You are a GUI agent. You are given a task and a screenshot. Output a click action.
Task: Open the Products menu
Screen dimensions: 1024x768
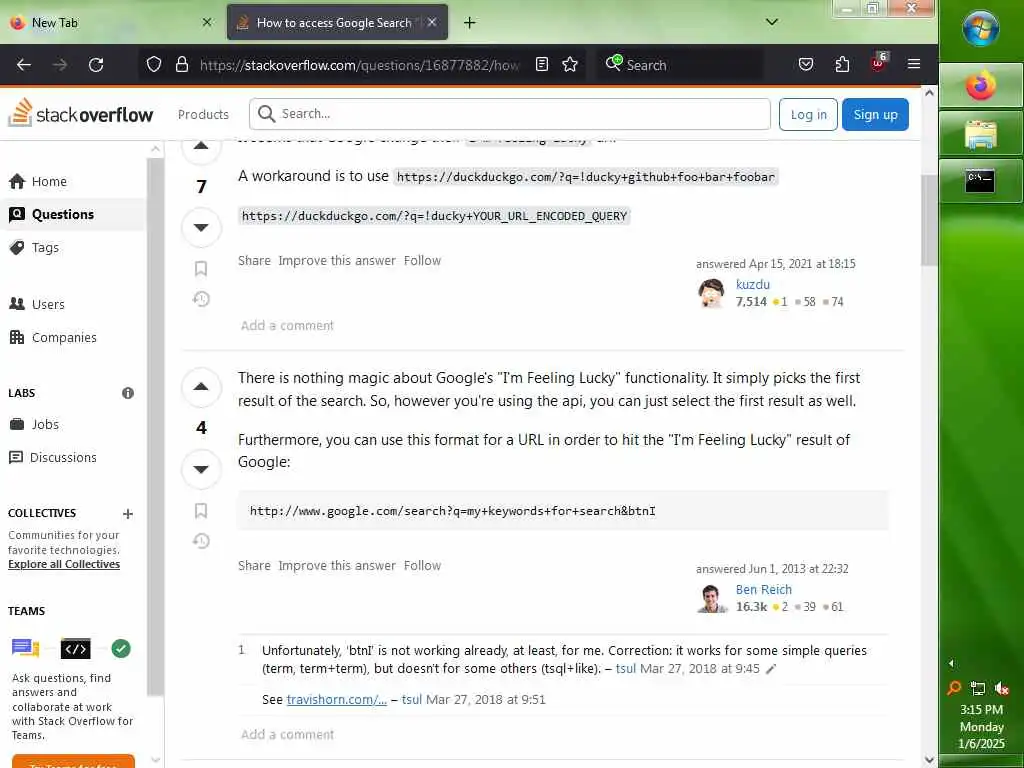tap(203, 114)
